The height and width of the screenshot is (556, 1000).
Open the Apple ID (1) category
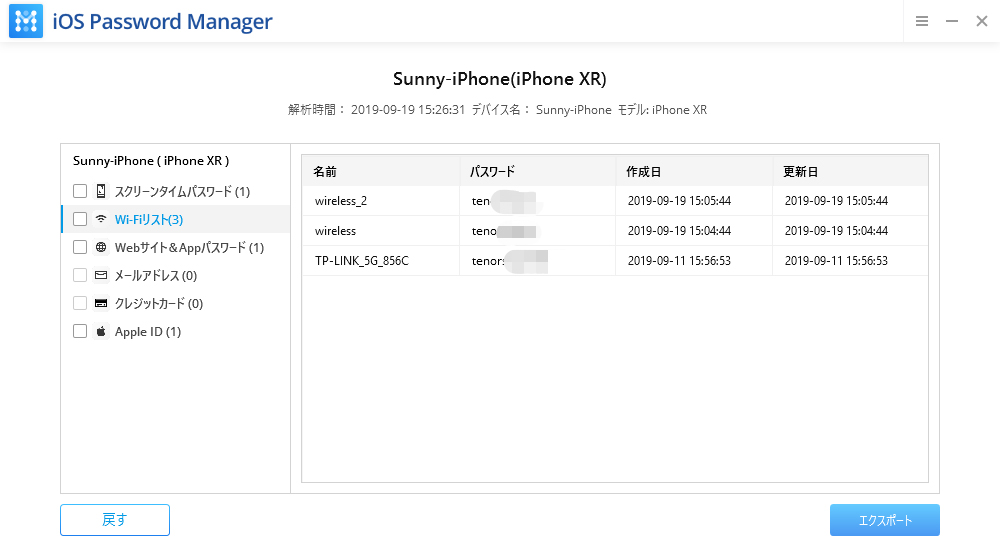148,331
